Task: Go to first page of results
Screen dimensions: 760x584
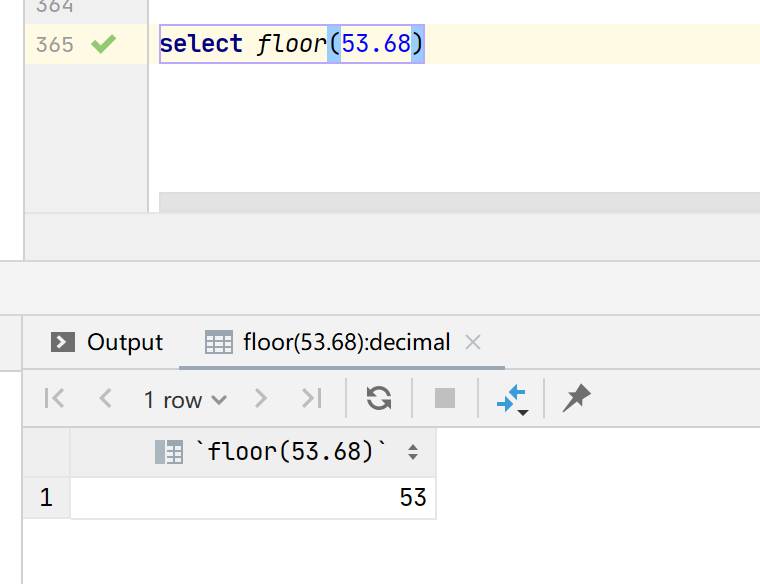Action: click(x=54, y=398)
